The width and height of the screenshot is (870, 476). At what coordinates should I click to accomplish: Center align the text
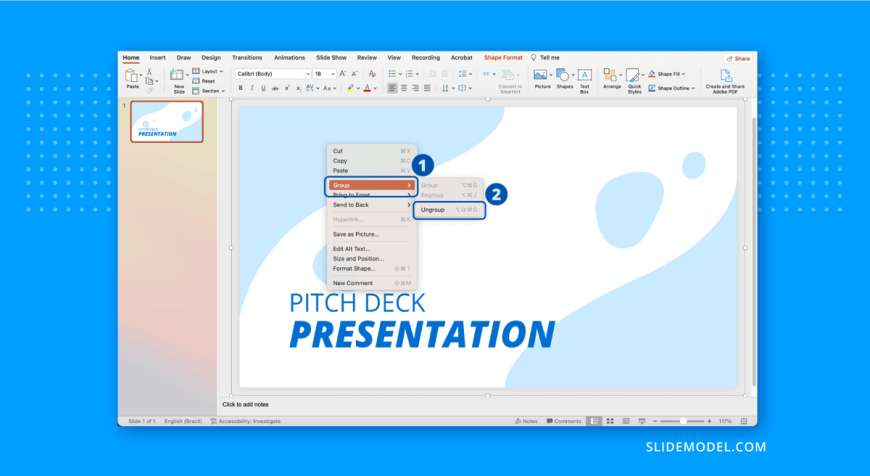(404, 88)
